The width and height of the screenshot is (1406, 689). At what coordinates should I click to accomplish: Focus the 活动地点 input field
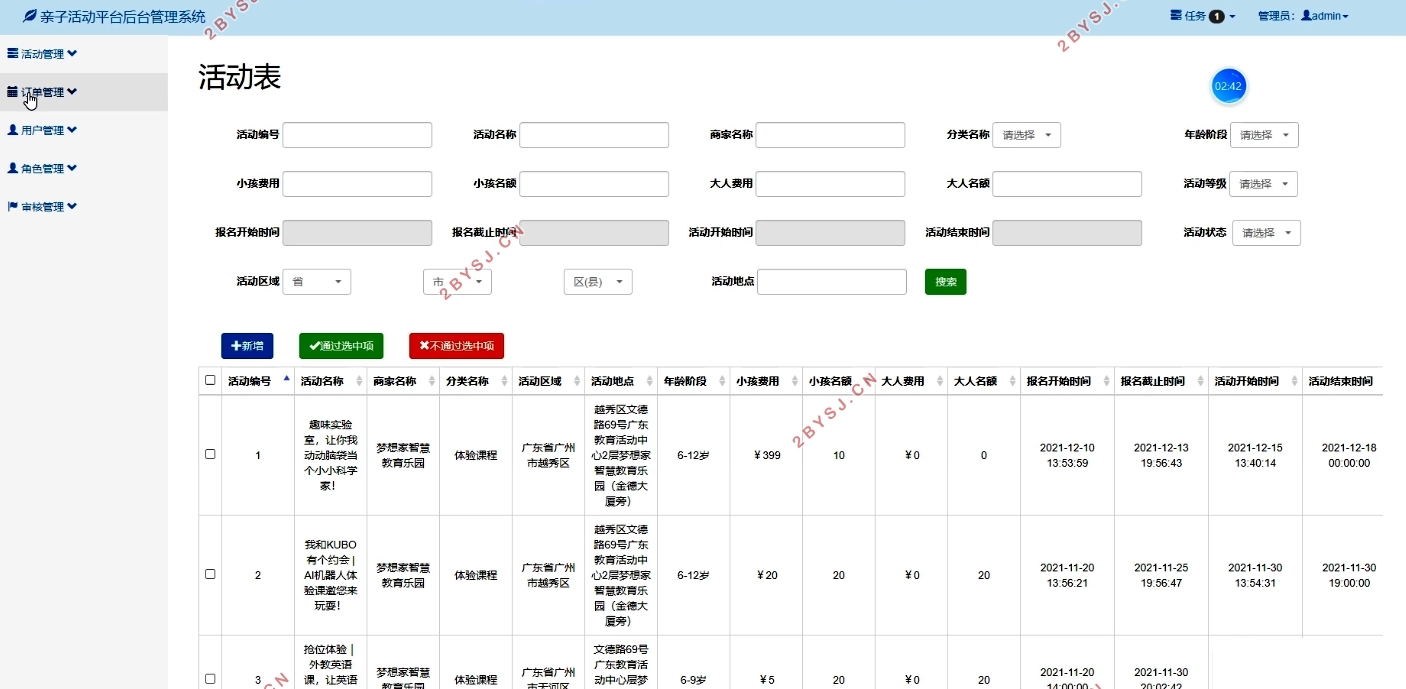pyautogui.click(x=832, y=282)
